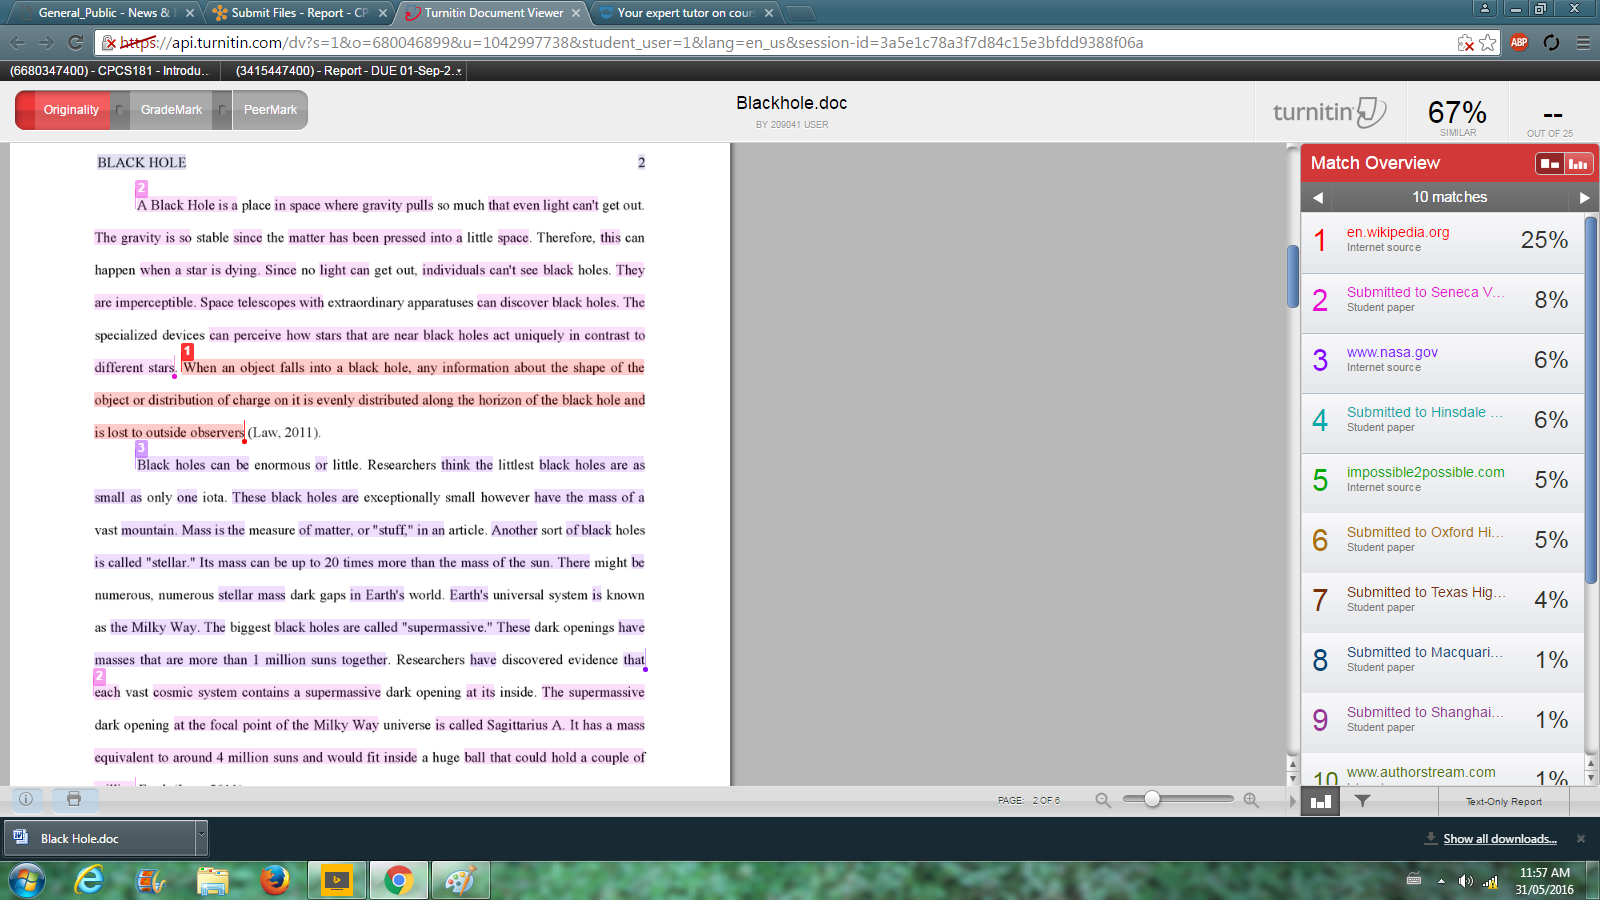Click the print document icon
The width and height of the screenshot is (1600, 900).
pos(73,799)
